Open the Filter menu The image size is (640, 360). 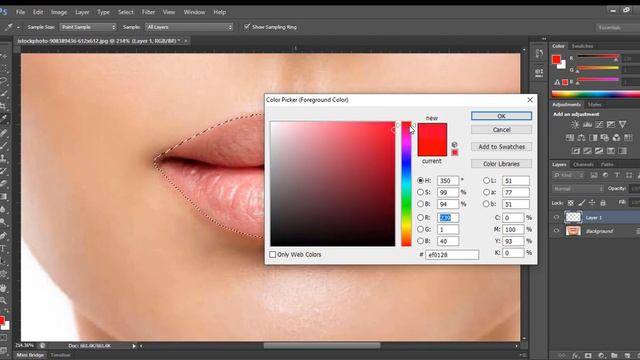(148, 12)
